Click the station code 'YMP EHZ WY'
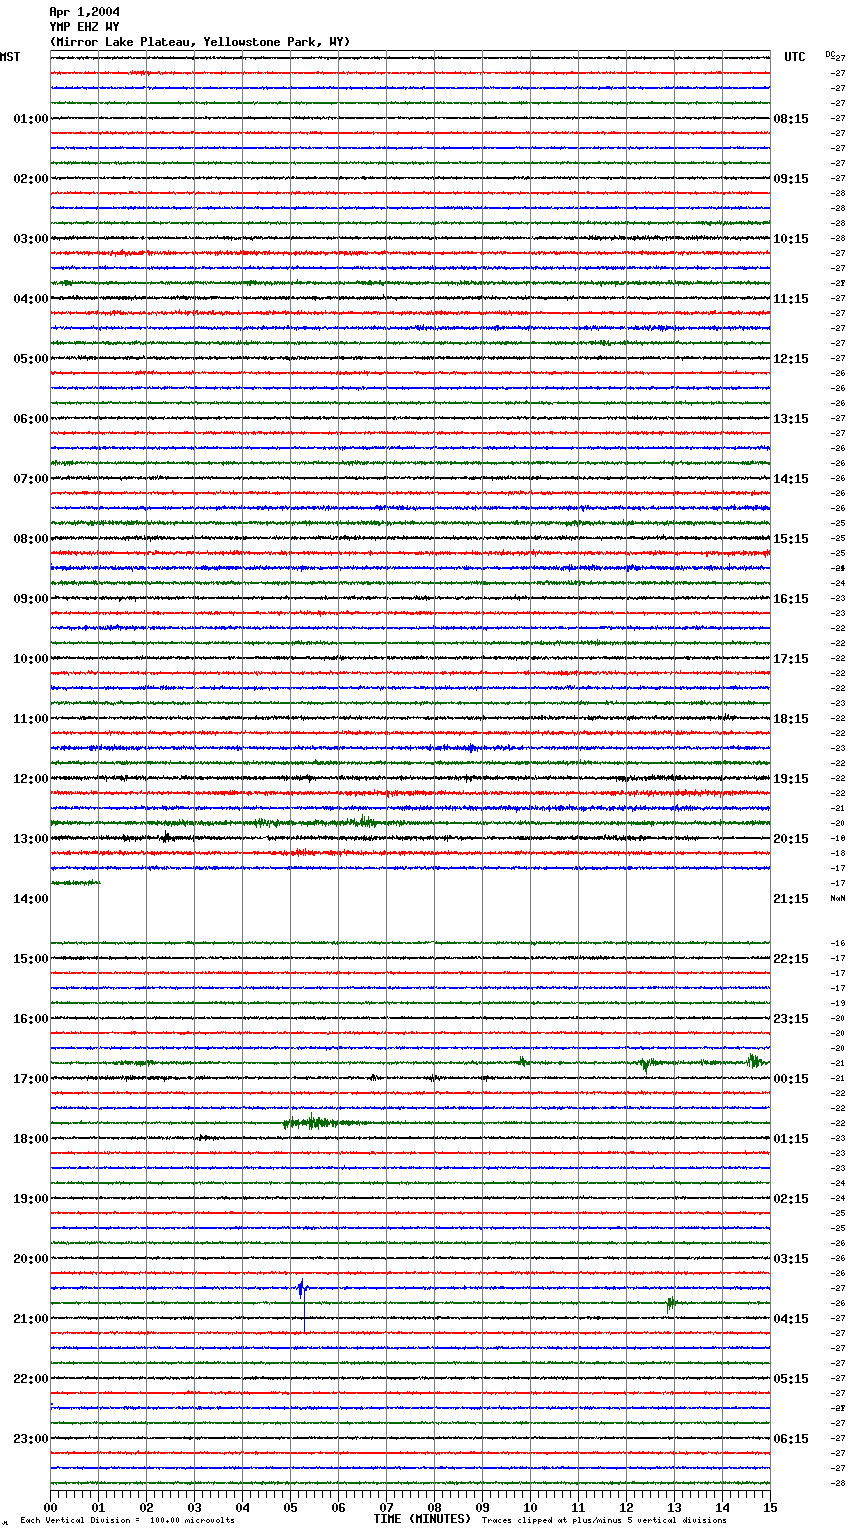 [x=84, y=27]
